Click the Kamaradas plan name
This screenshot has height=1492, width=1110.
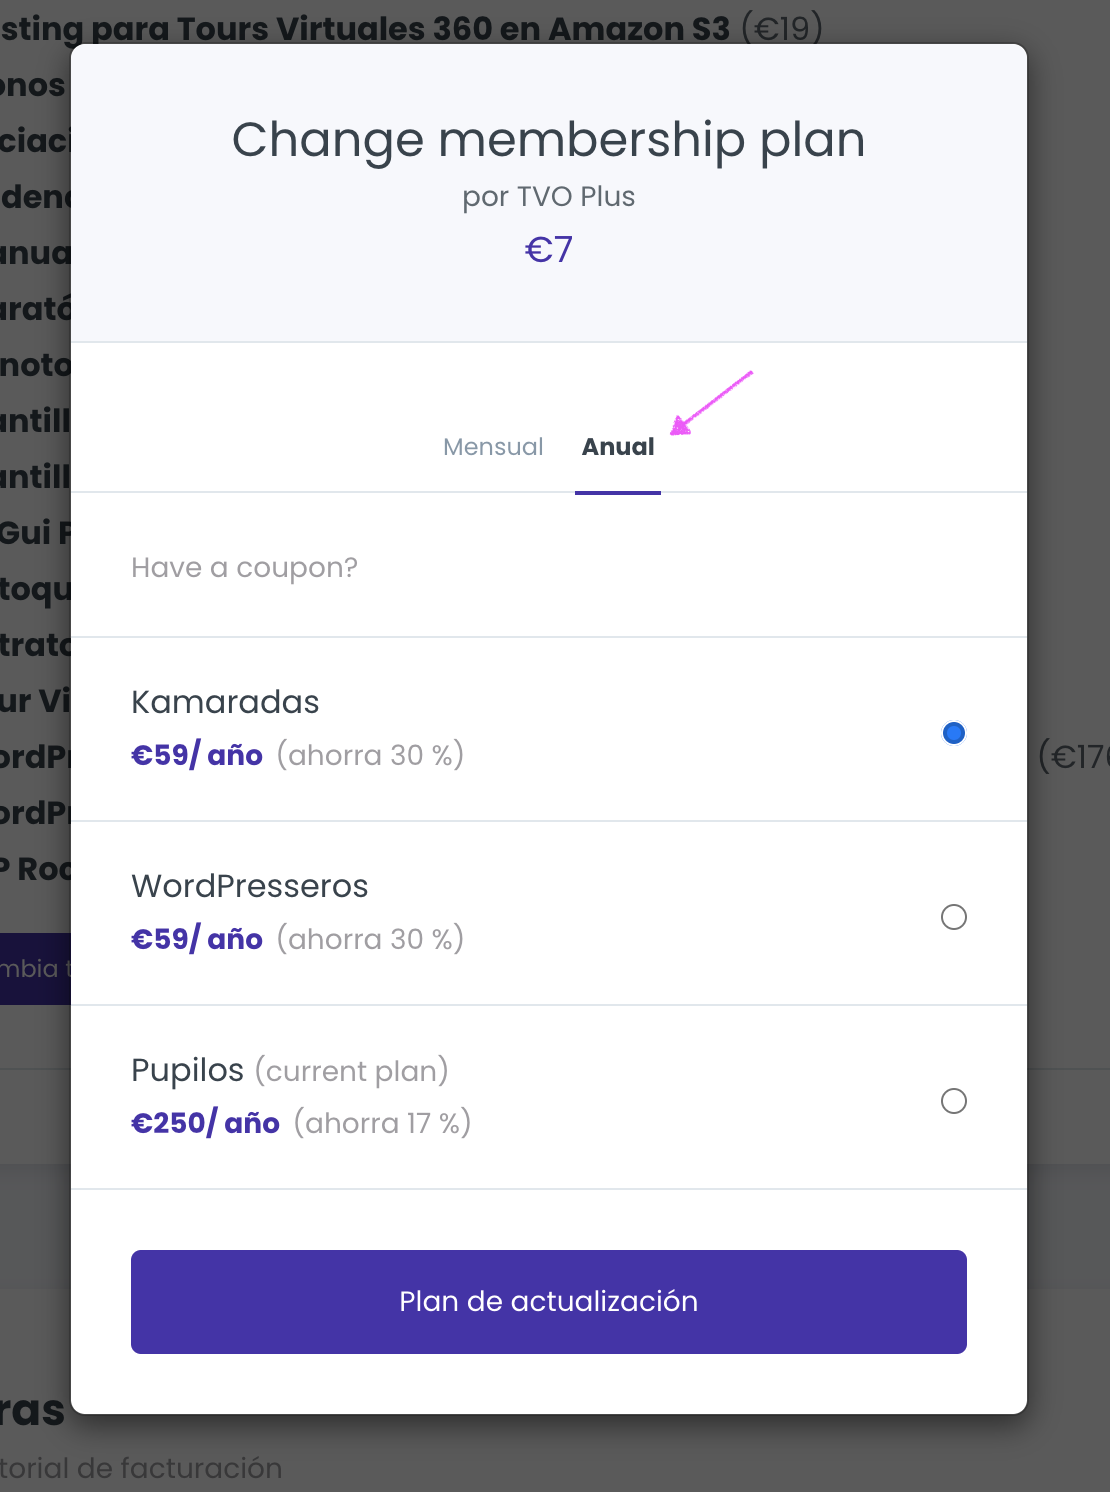(x=225, y=702)
